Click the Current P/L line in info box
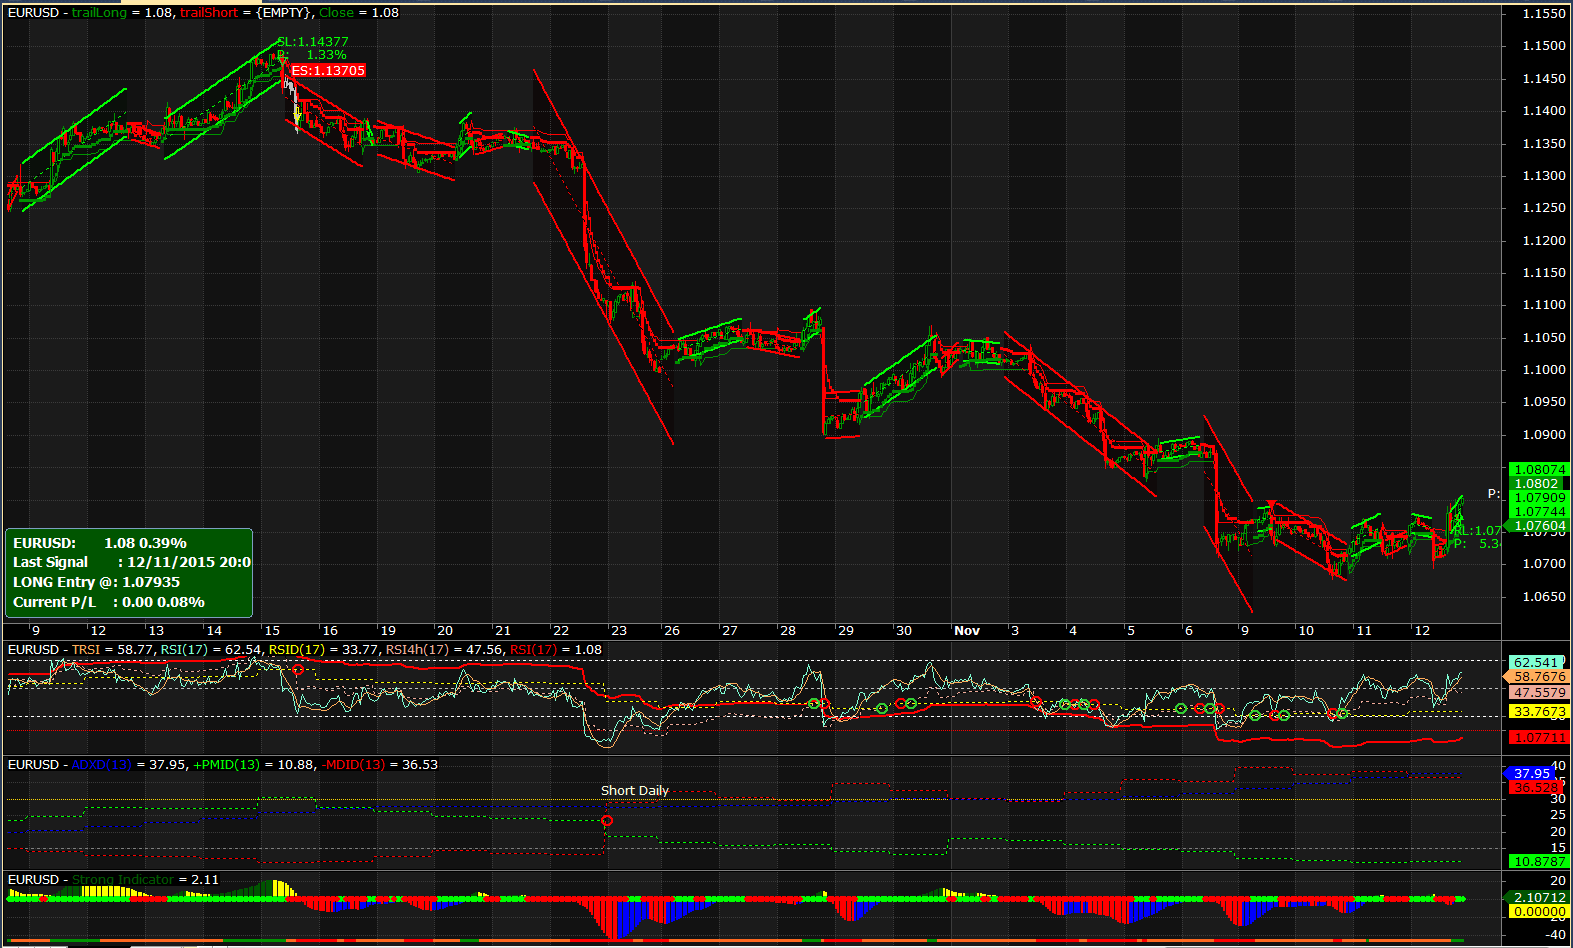 pyautogui.click(x=108, y=602)
